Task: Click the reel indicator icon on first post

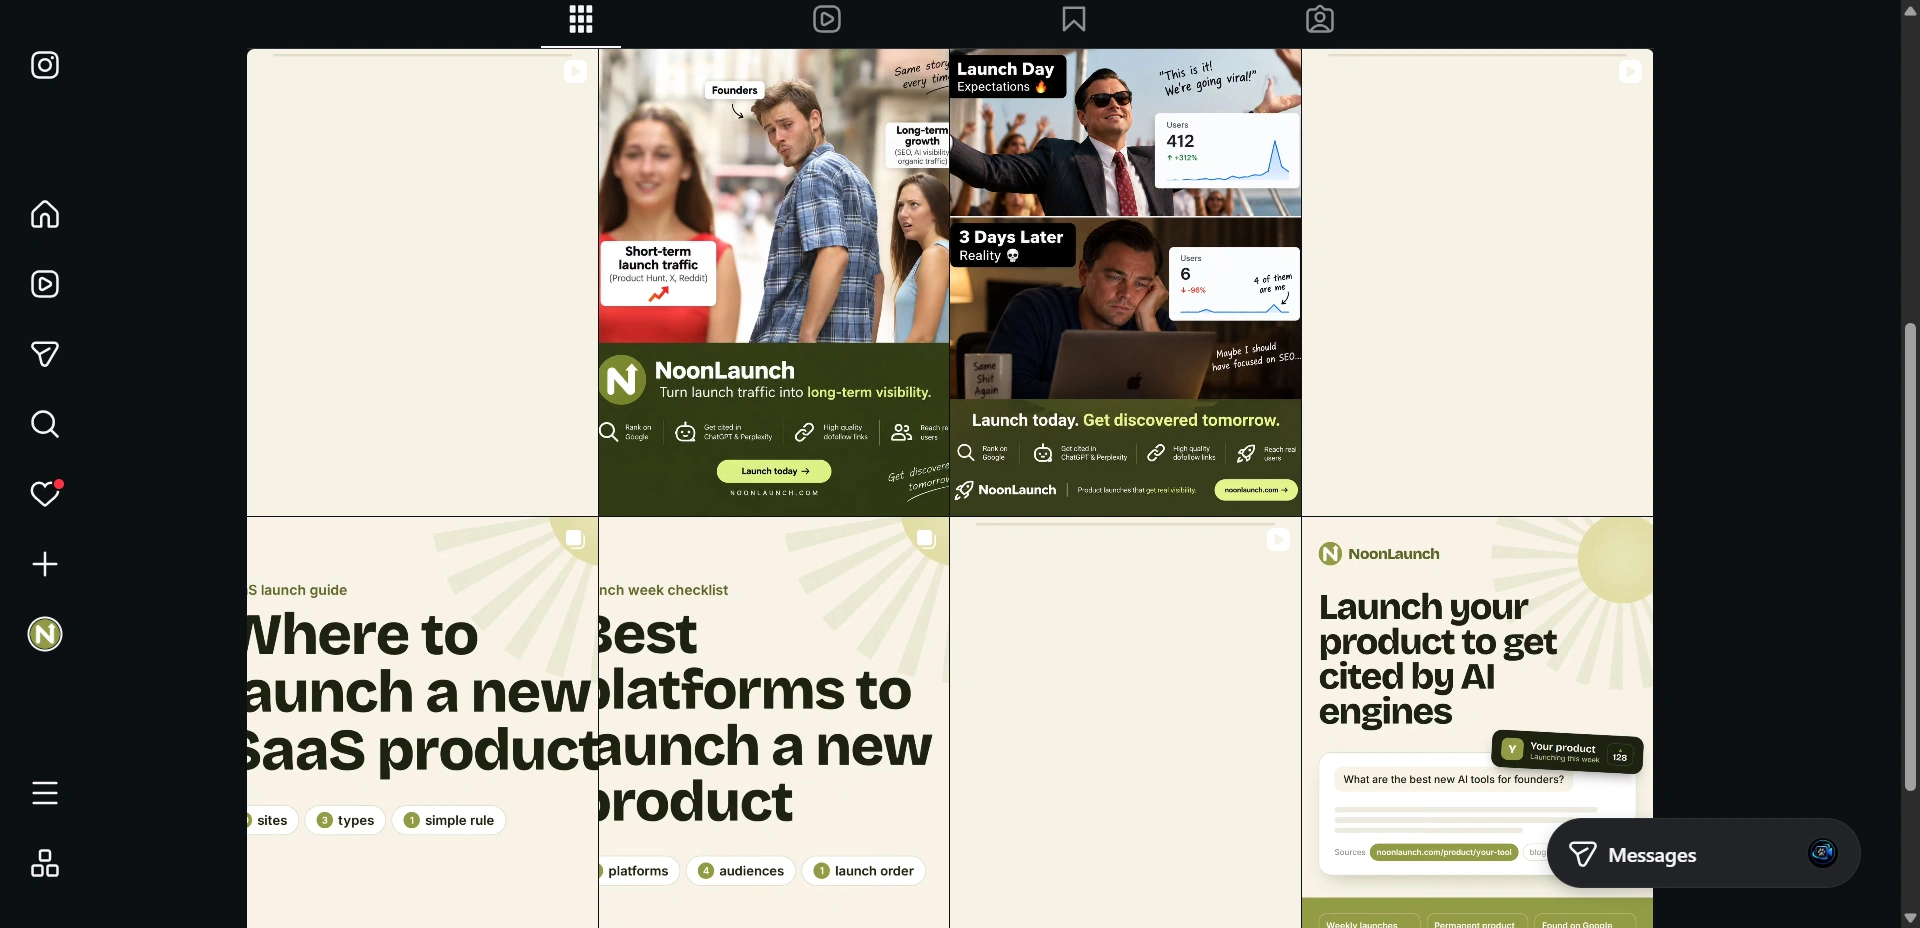Action: [x=575, y=72]
